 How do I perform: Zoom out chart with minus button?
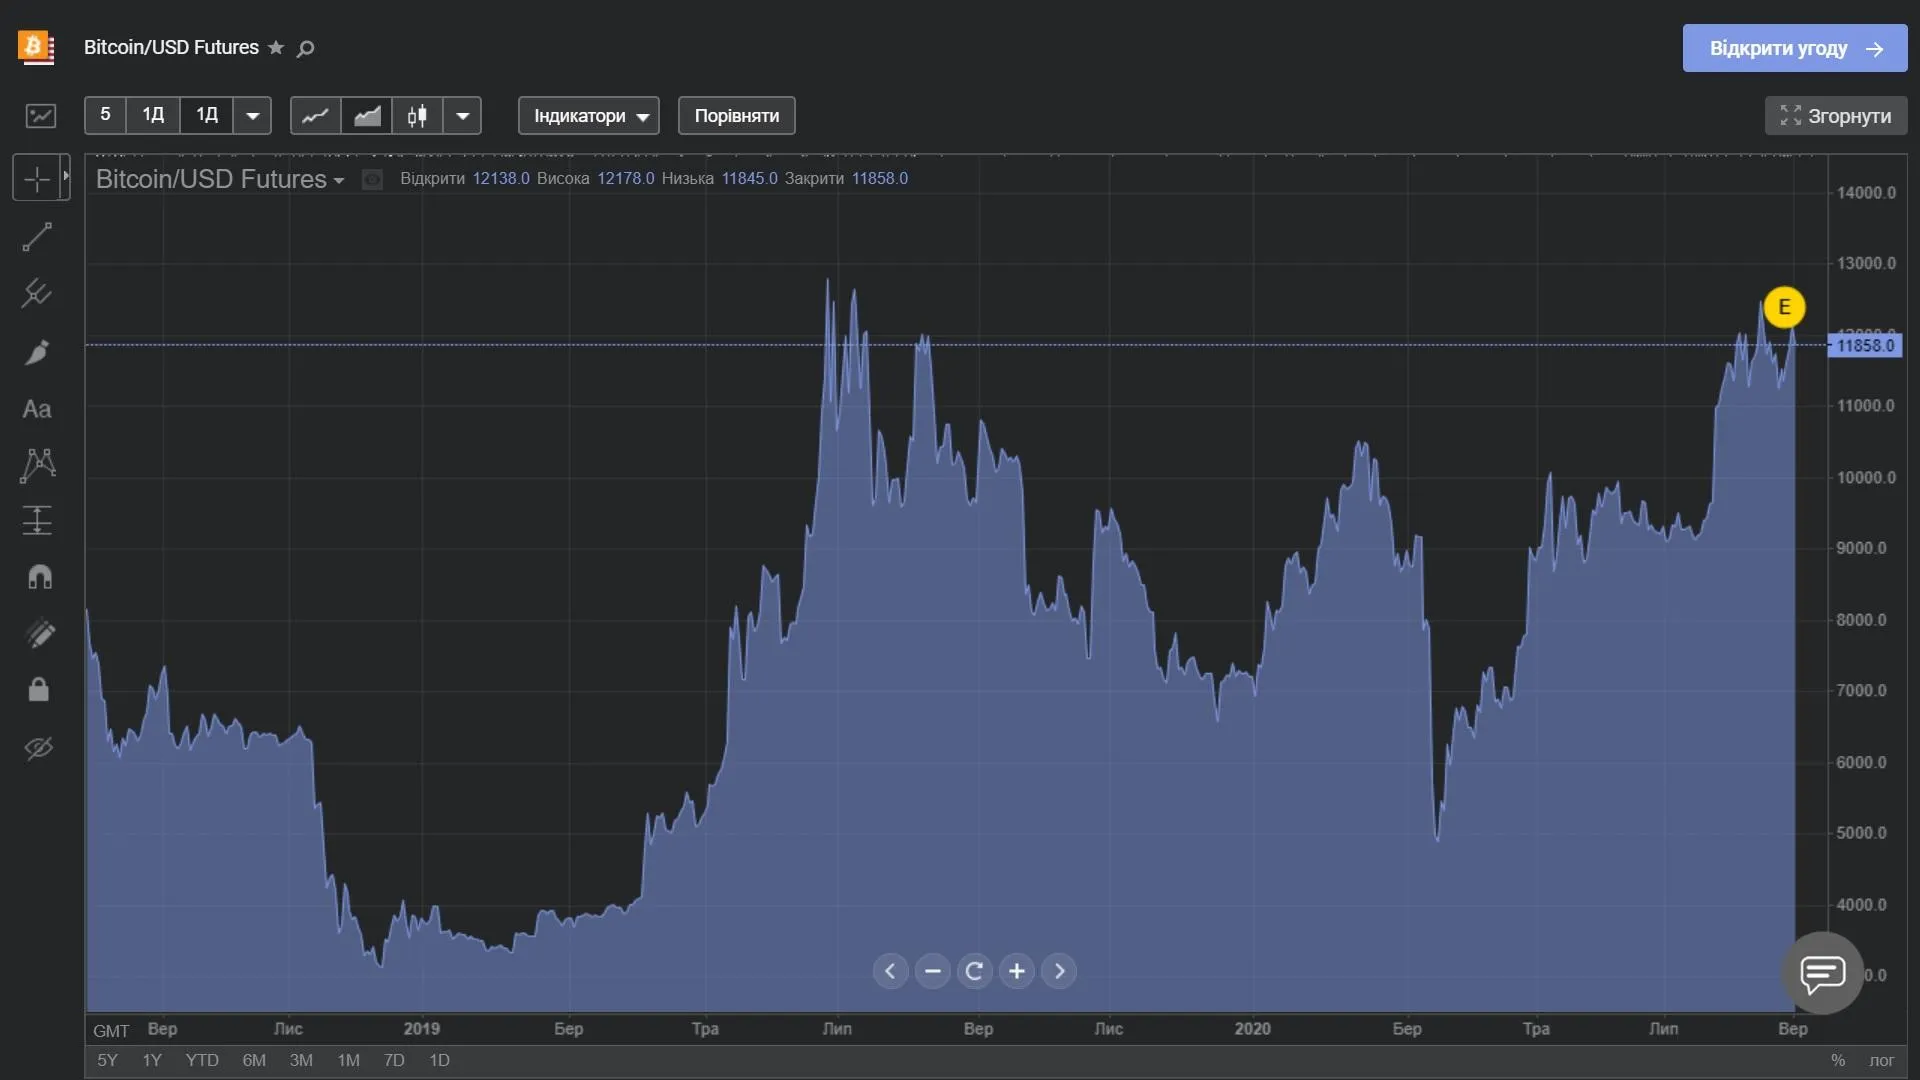tap(932, 971)
